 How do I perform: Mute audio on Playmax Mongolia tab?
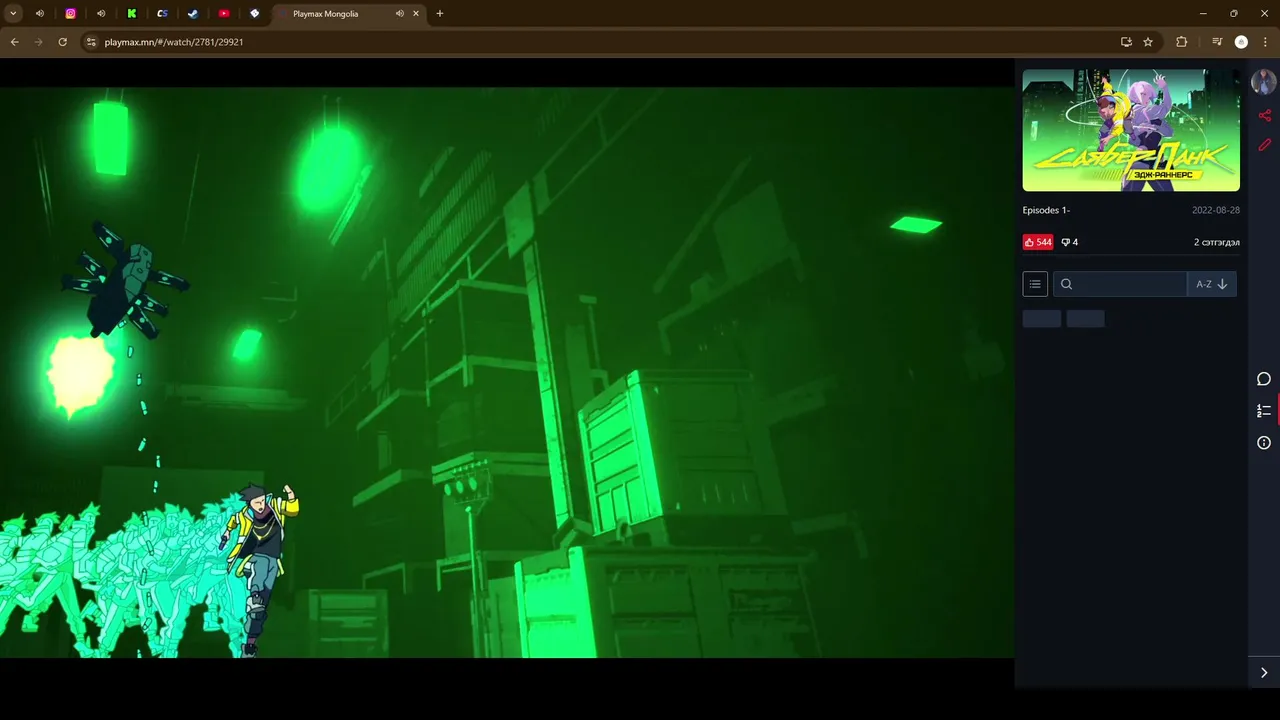(x=399, y=14)
